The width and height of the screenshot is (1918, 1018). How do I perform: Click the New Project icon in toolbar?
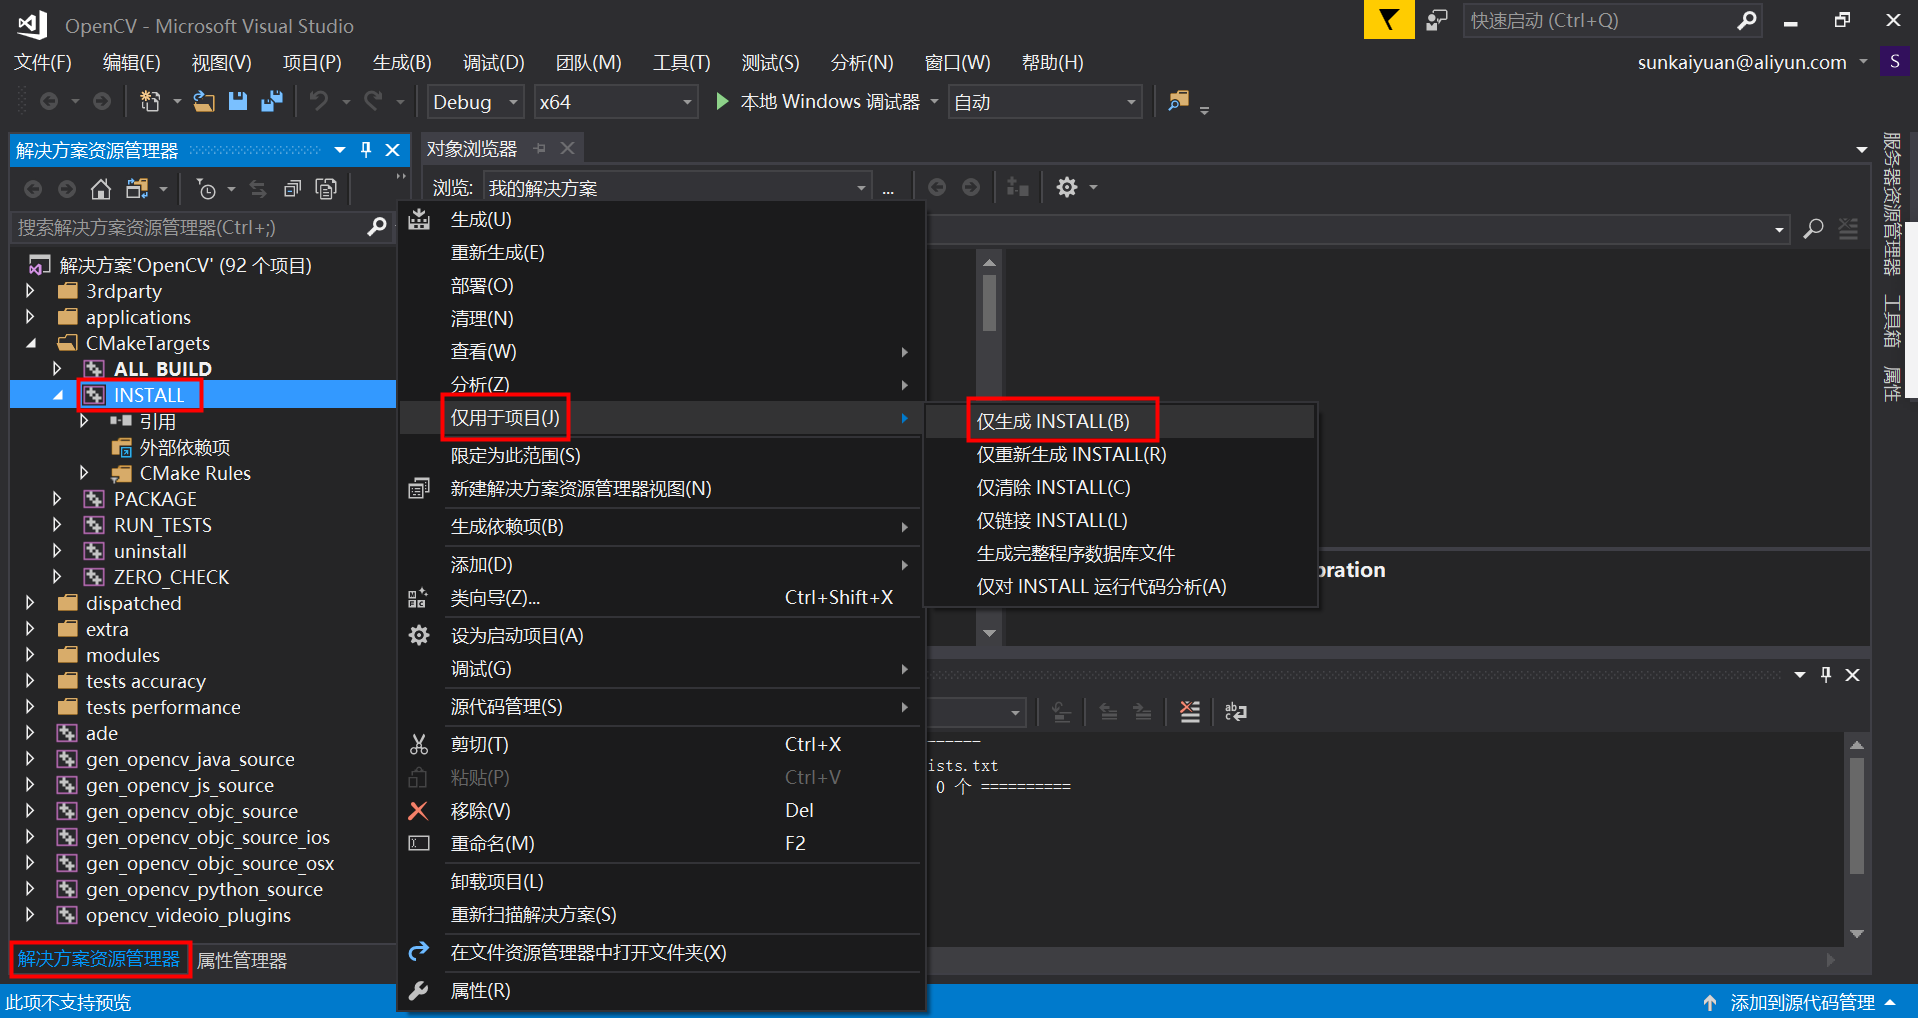tap(150, 101)
